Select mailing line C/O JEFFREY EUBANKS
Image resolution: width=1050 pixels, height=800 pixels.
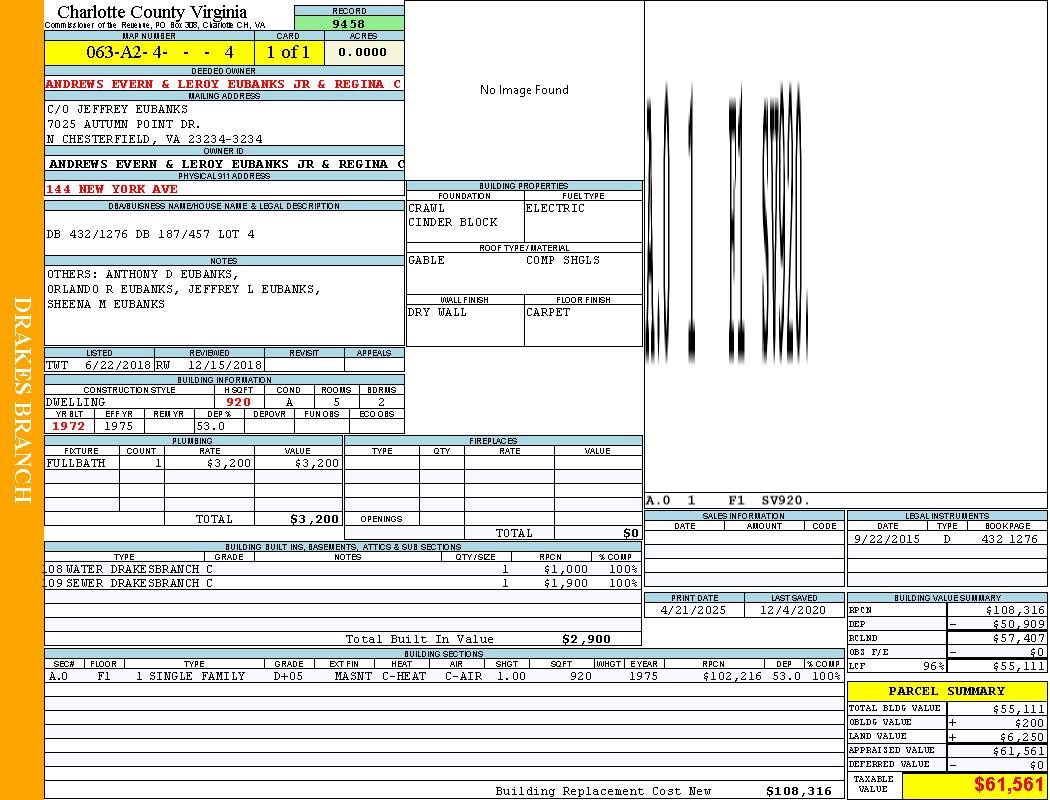[x=117, y=109]
